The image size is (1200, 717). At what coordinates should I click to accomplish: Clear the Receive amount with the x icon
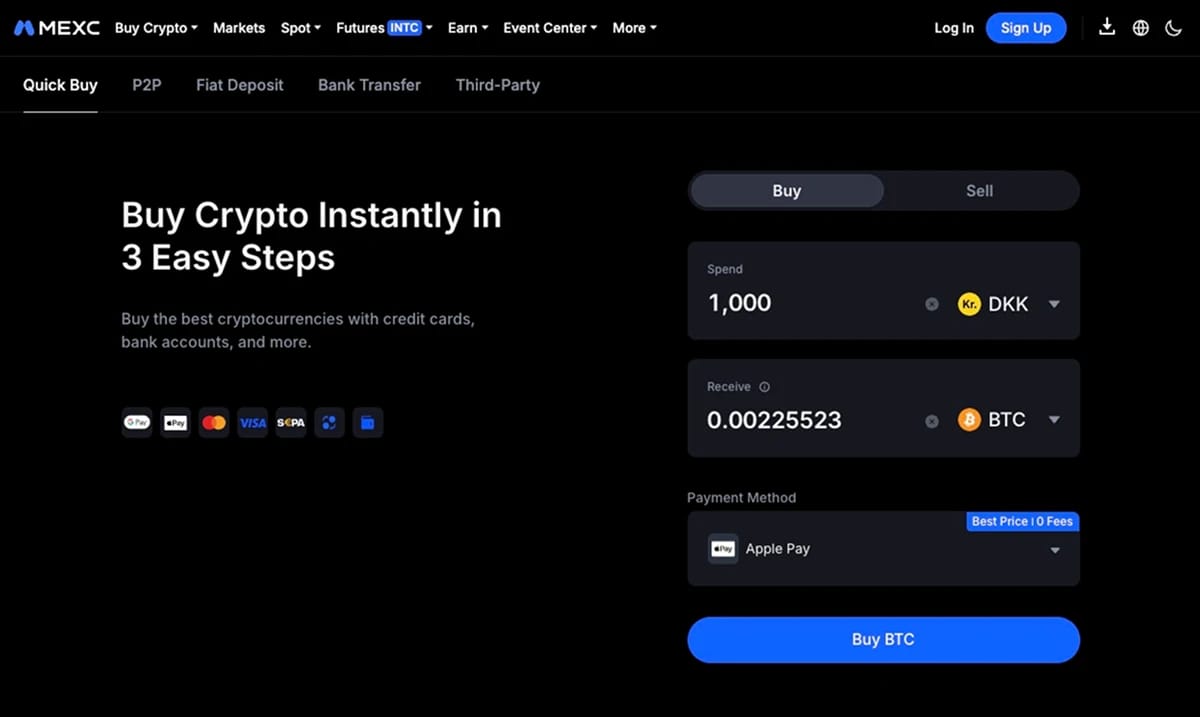point(932,421)
